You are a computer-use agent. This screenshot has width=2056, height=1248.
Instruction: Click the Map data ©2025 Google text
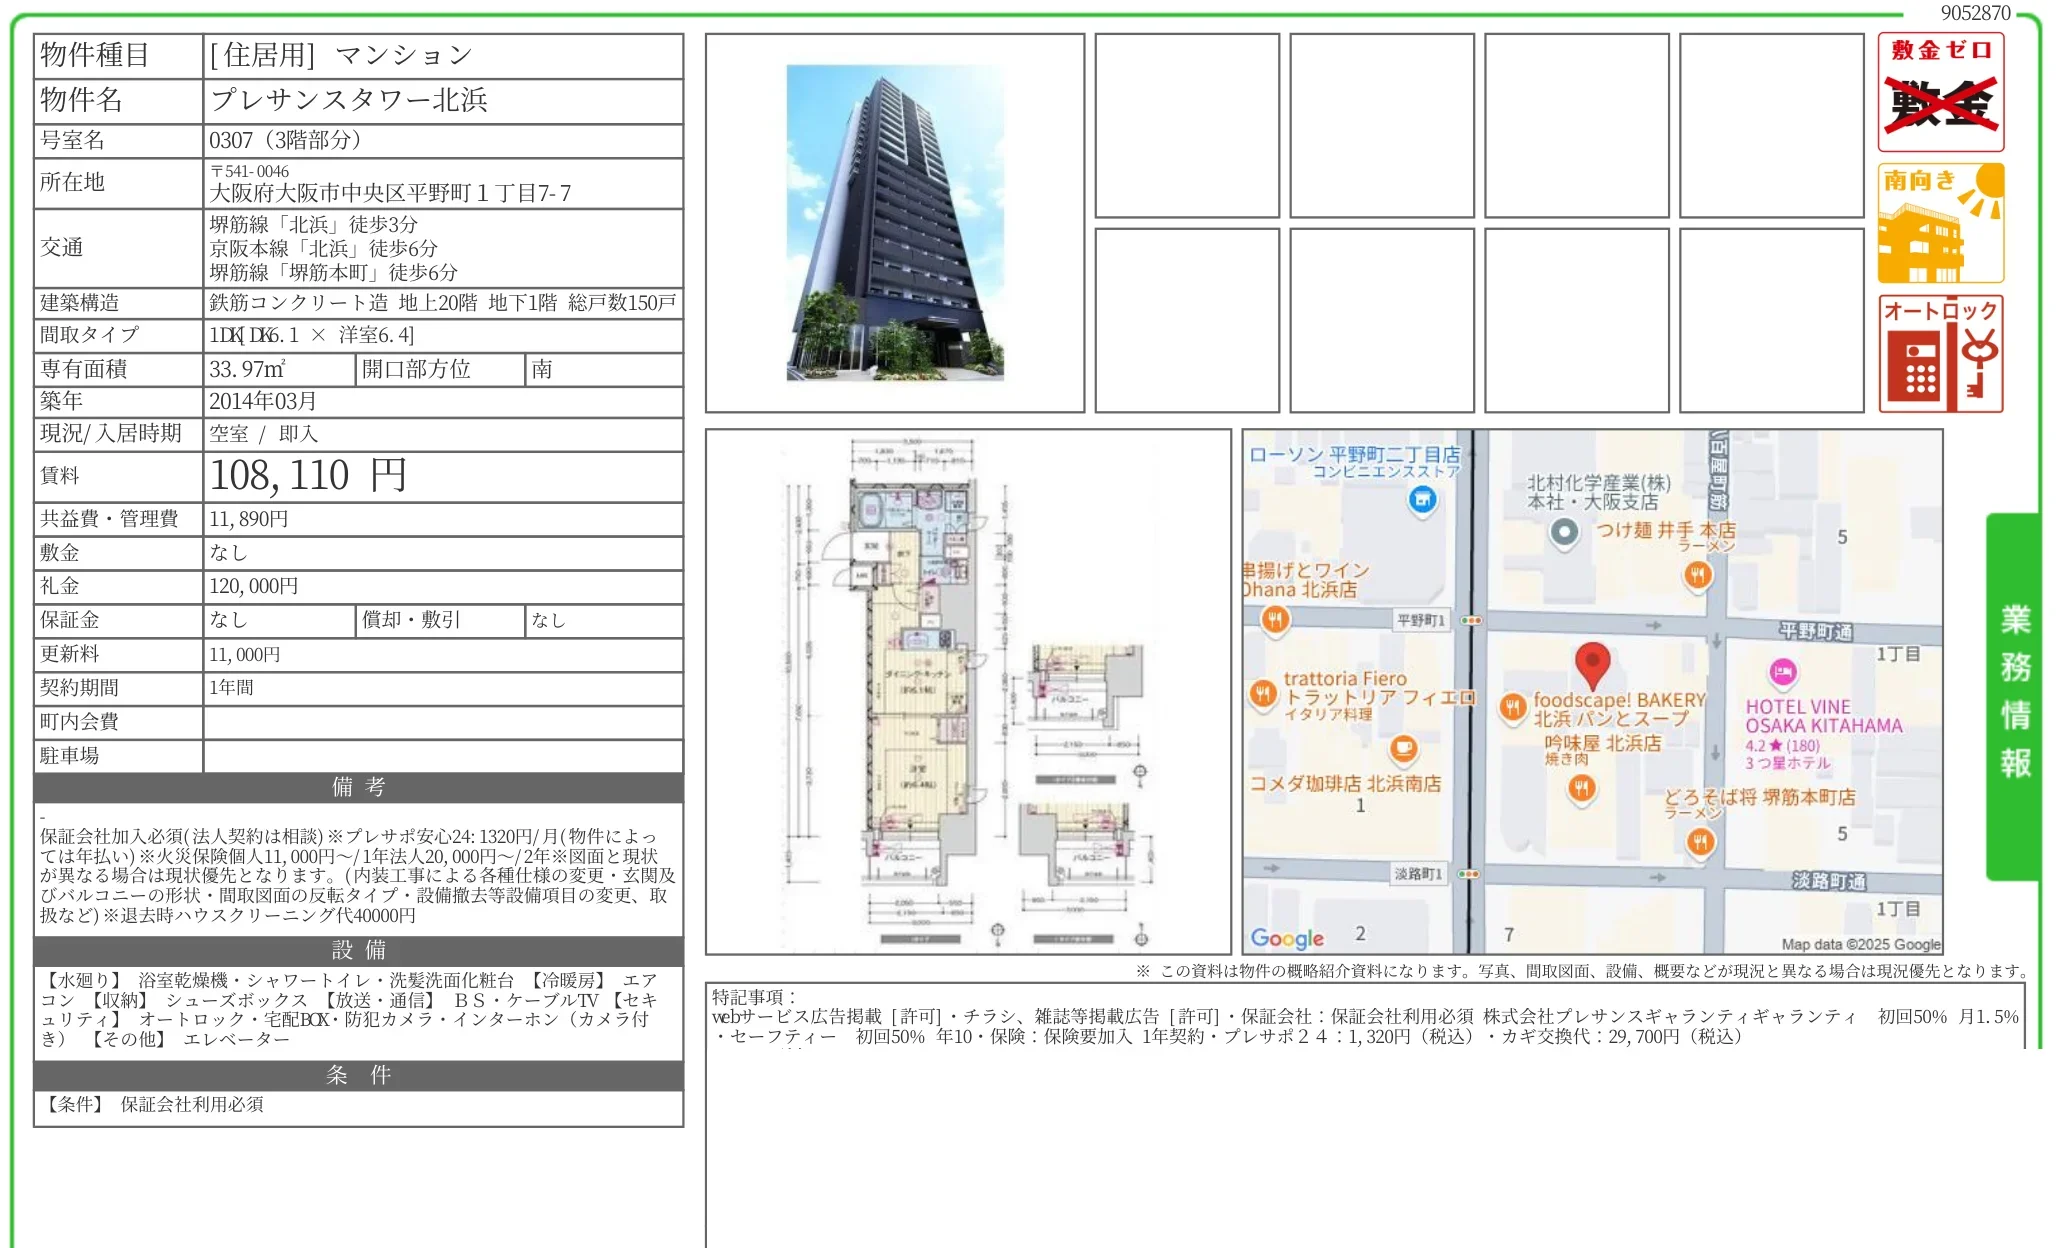[x=1860, y=944]
